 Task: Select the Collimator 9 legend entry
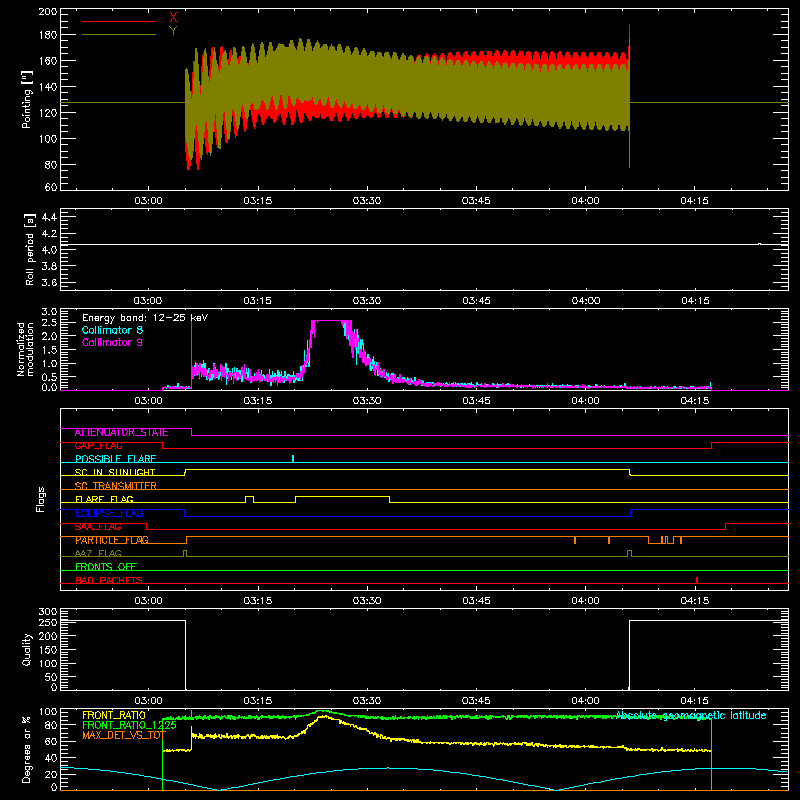coord(112,342)
